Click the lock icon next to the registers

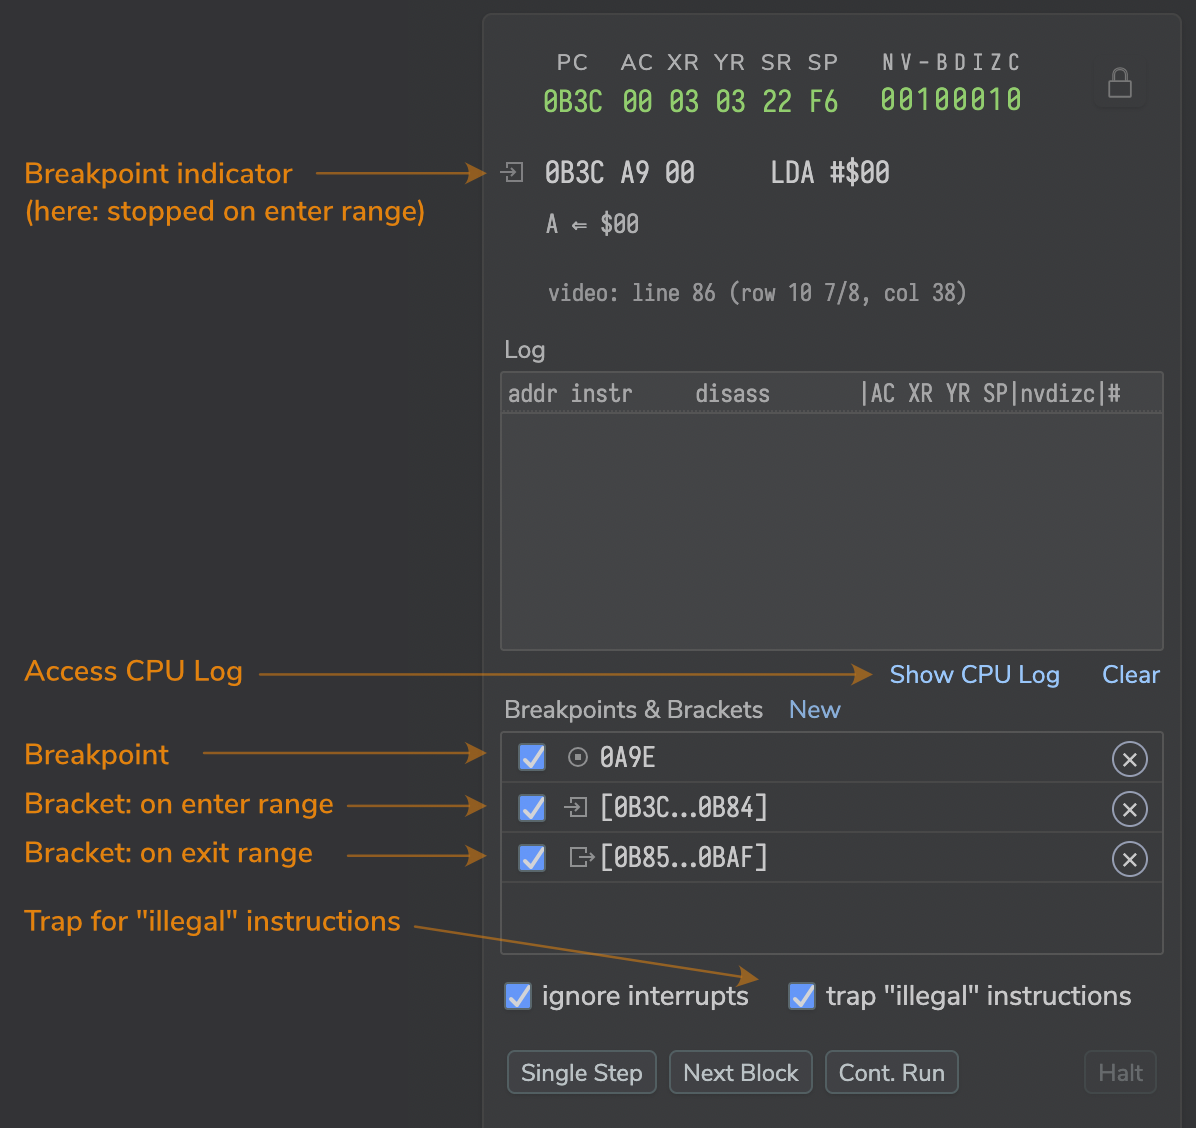(x=1119, y=83)
